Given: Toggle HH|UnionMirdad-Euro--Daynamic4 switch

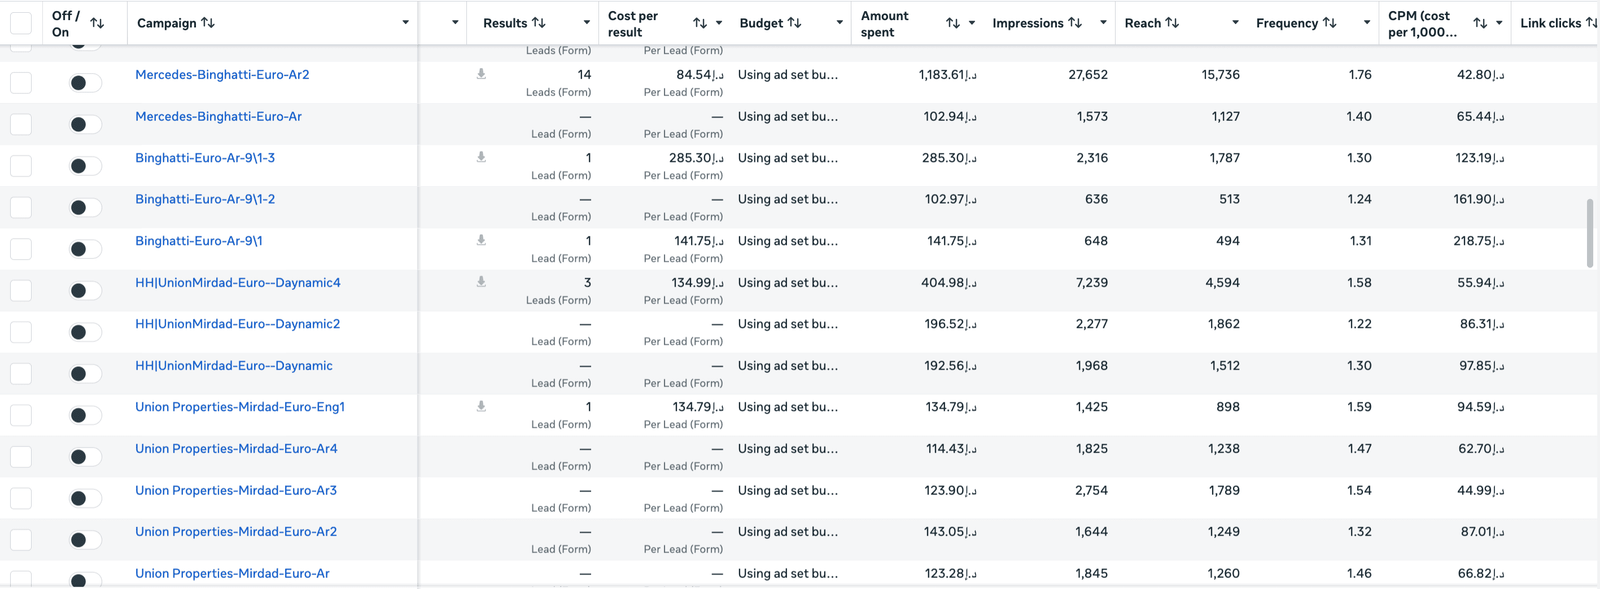Looking at the screenshot, I should (84, 290).
